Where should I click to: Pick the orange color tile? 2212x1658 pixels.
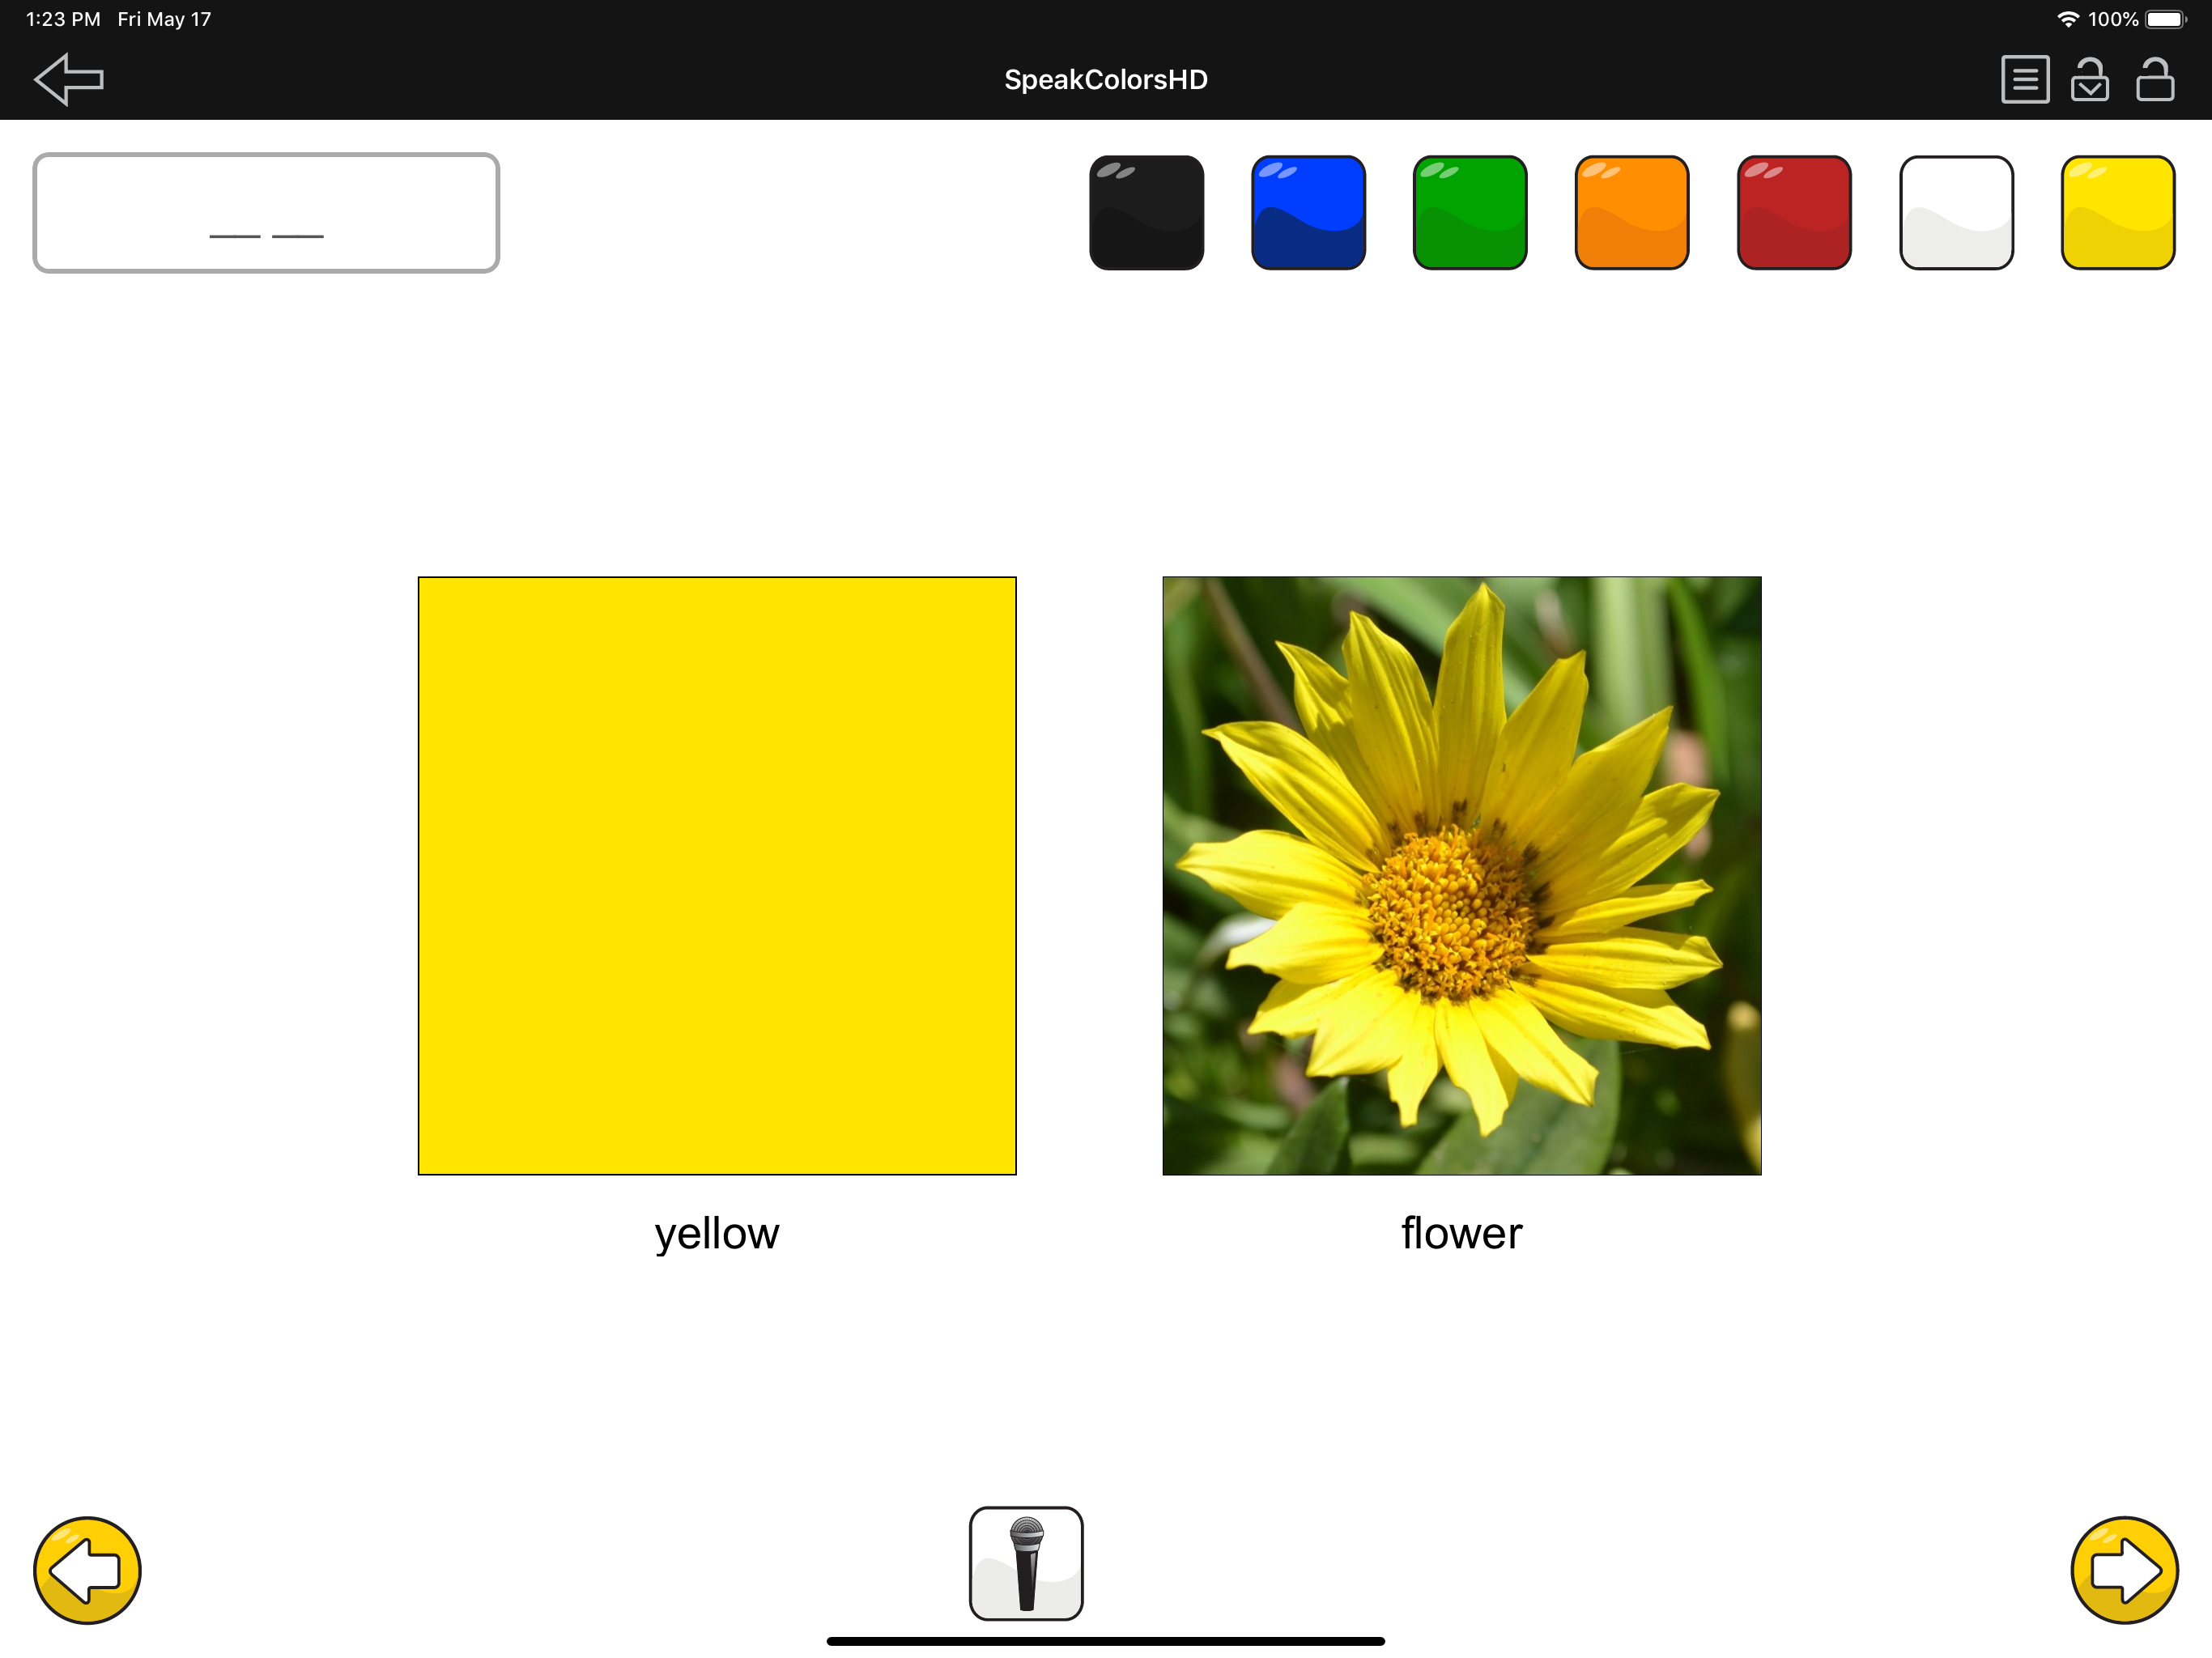click(x=1631, y=212)
